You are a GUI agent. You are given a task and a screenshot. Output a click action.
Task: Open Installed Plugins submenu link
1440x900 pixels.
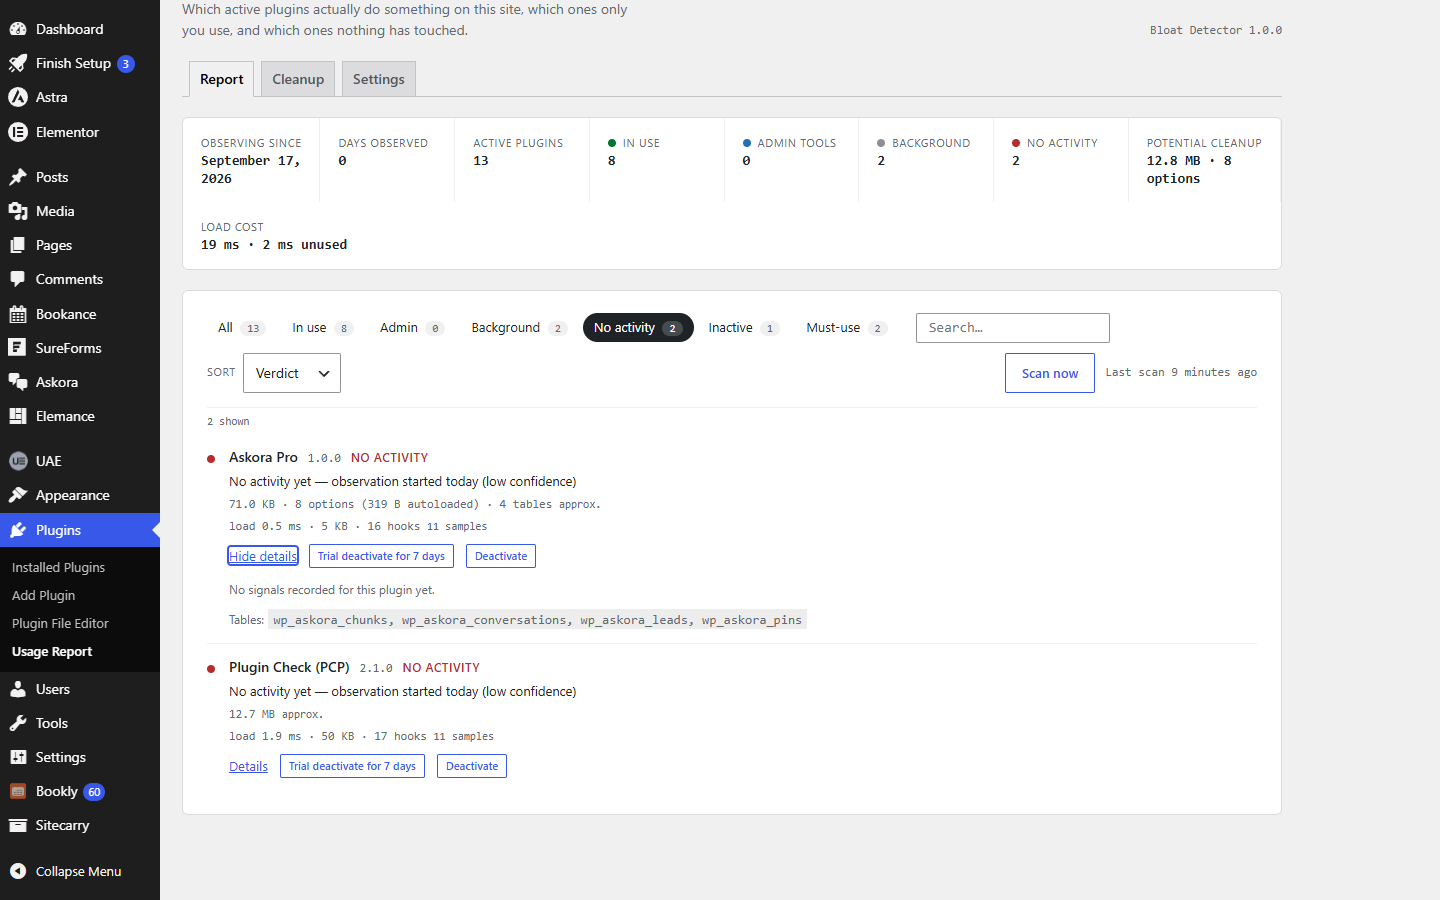[58, 567]
